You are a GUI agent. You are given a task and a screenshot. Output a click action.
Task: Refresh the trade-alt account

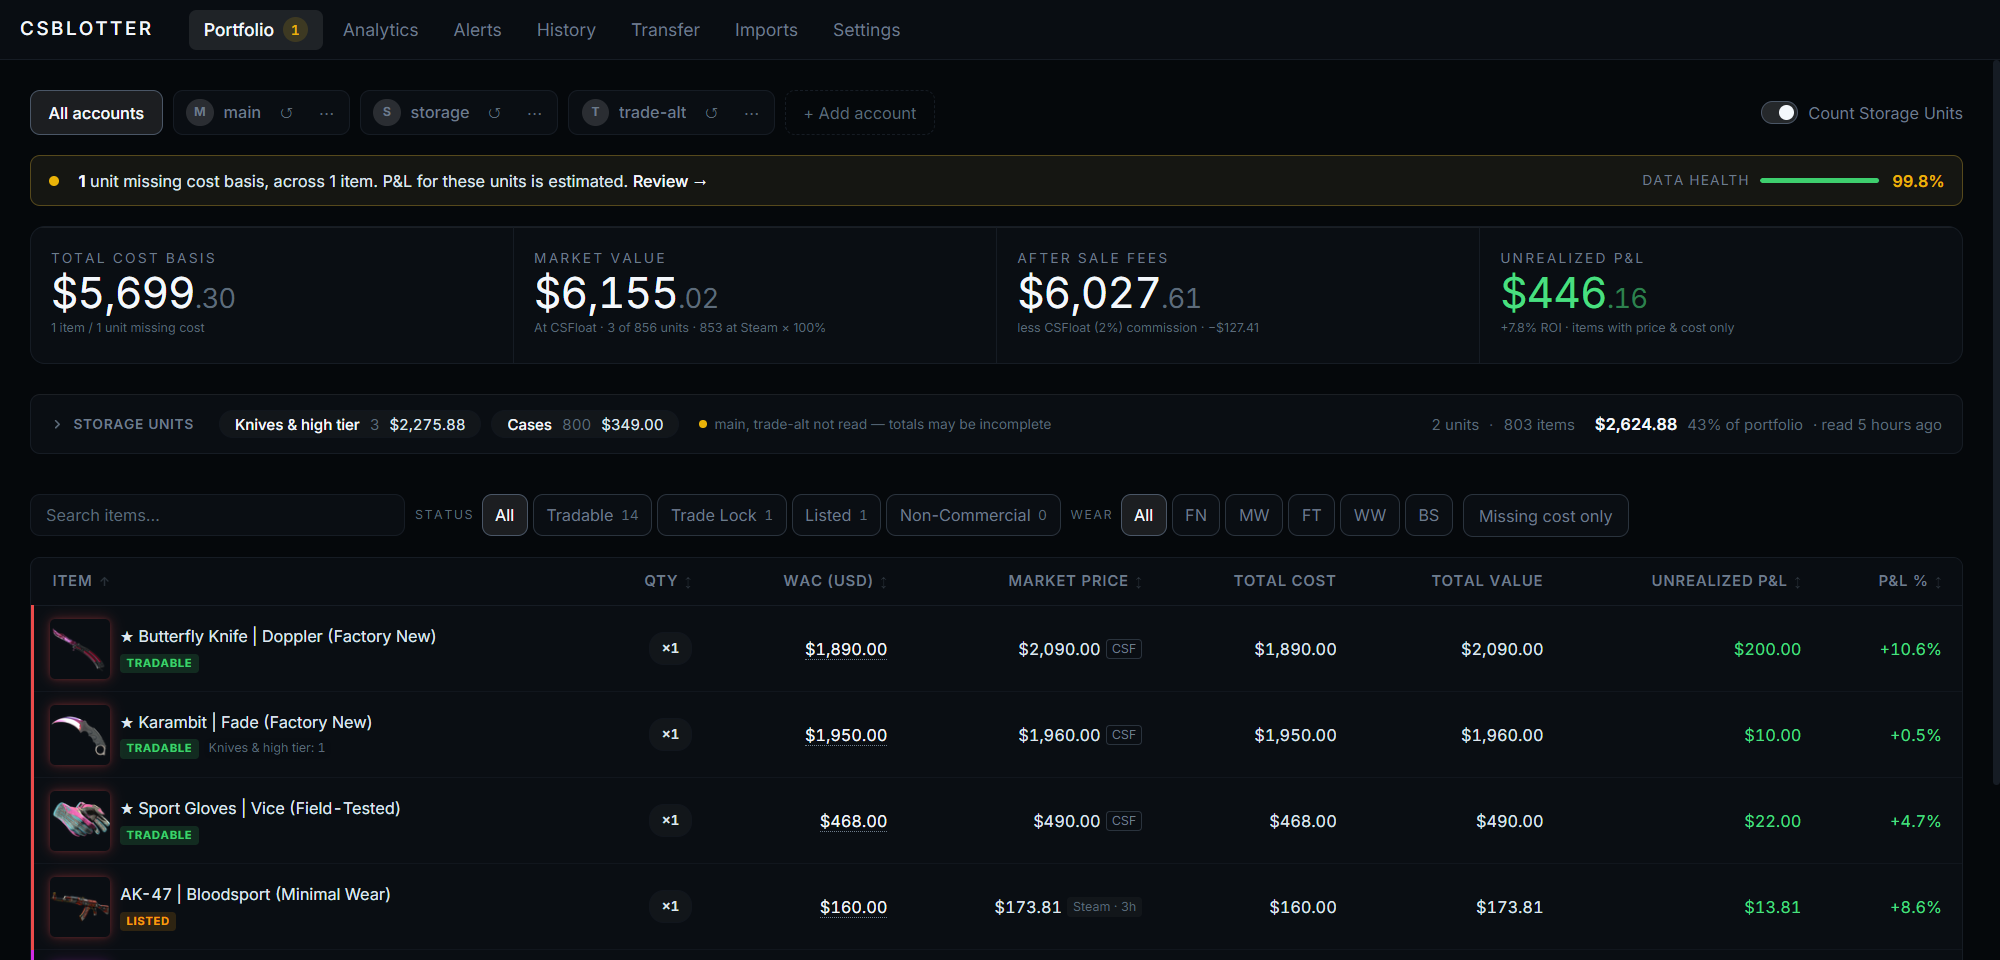point(712,113)
